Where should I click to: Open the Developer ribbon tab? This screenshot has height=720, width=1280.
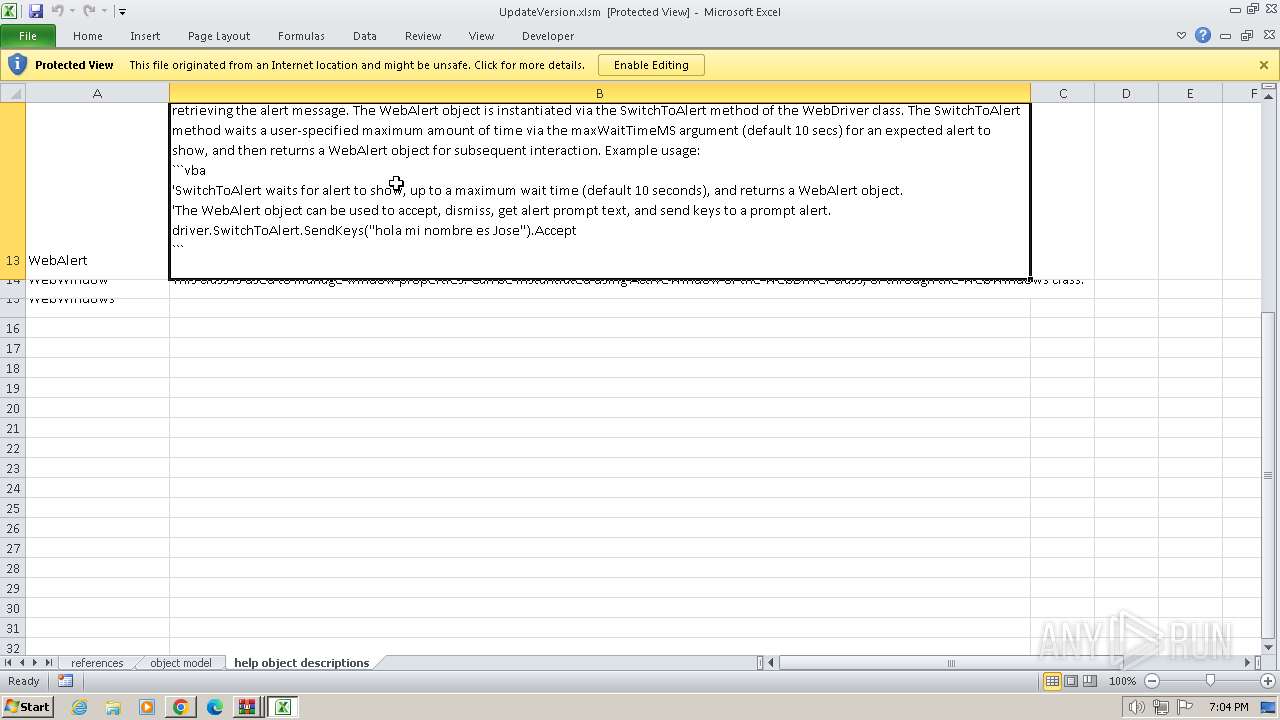[548, 36]
